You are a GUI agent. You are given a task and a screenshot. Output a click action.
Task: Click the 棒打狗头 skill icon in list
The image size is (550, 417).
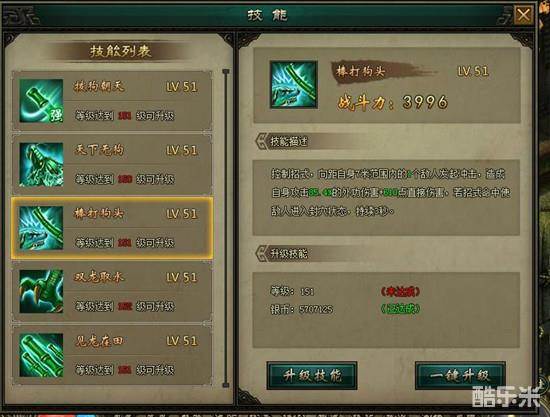point(41,228)
